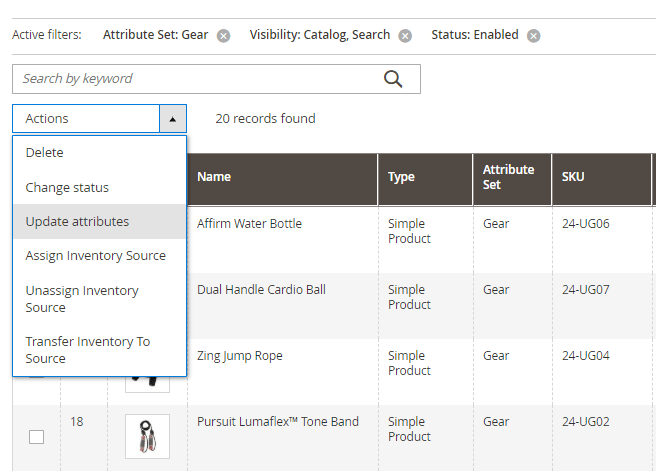Sort the grid by the Name column header
Viewport: 656px width, 471px height.
click(214, 177)
